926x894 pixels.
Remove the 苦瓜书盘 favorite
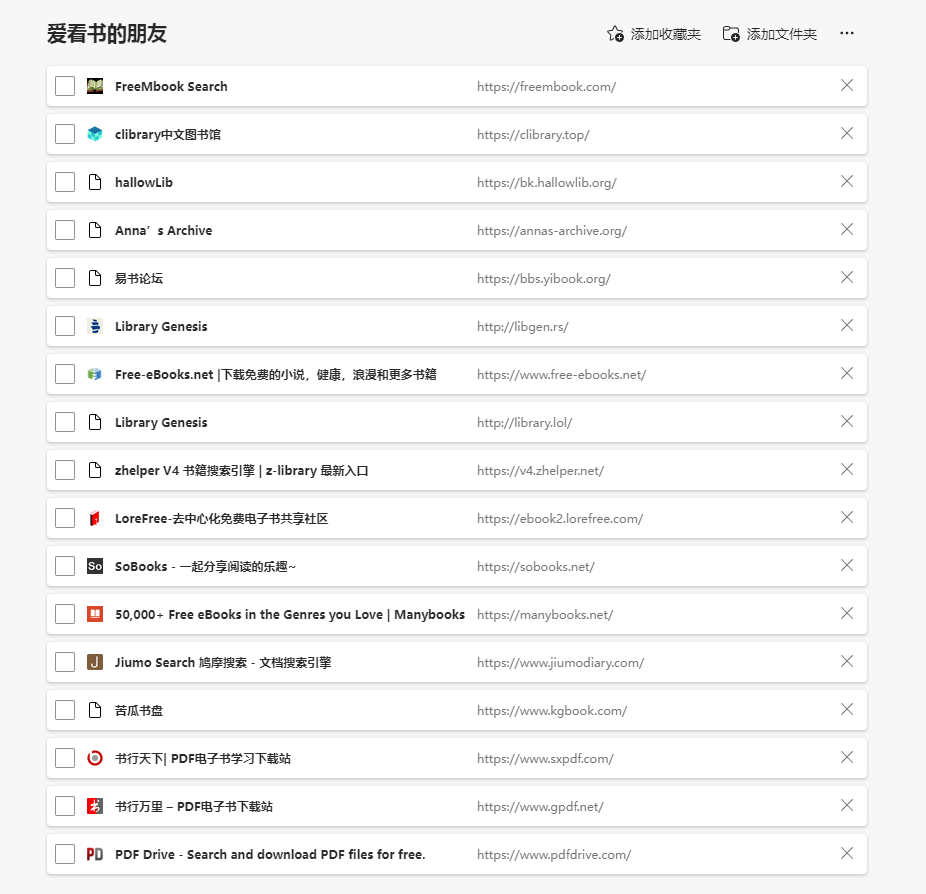click(x=847, y=709)
